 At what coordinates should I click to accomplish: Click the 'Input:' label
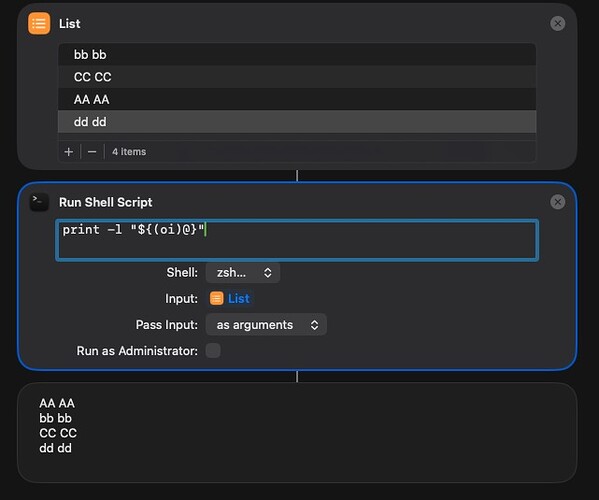pyautogui.click(x=181, y=298)
